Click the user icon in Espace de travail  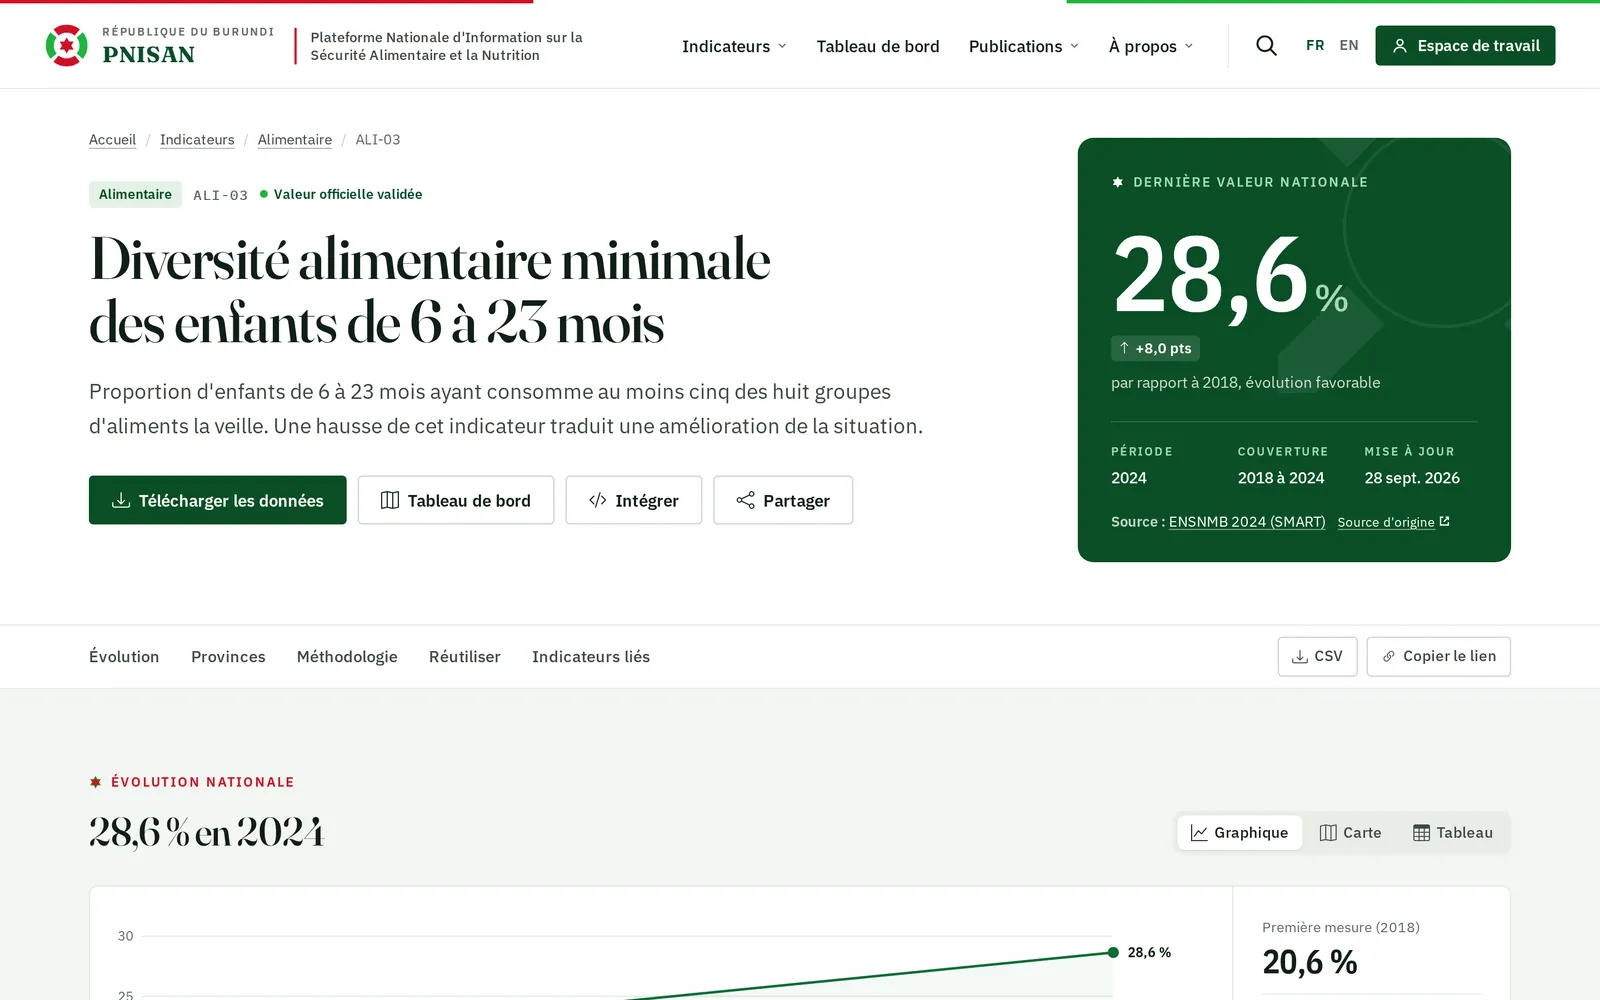1400,46
